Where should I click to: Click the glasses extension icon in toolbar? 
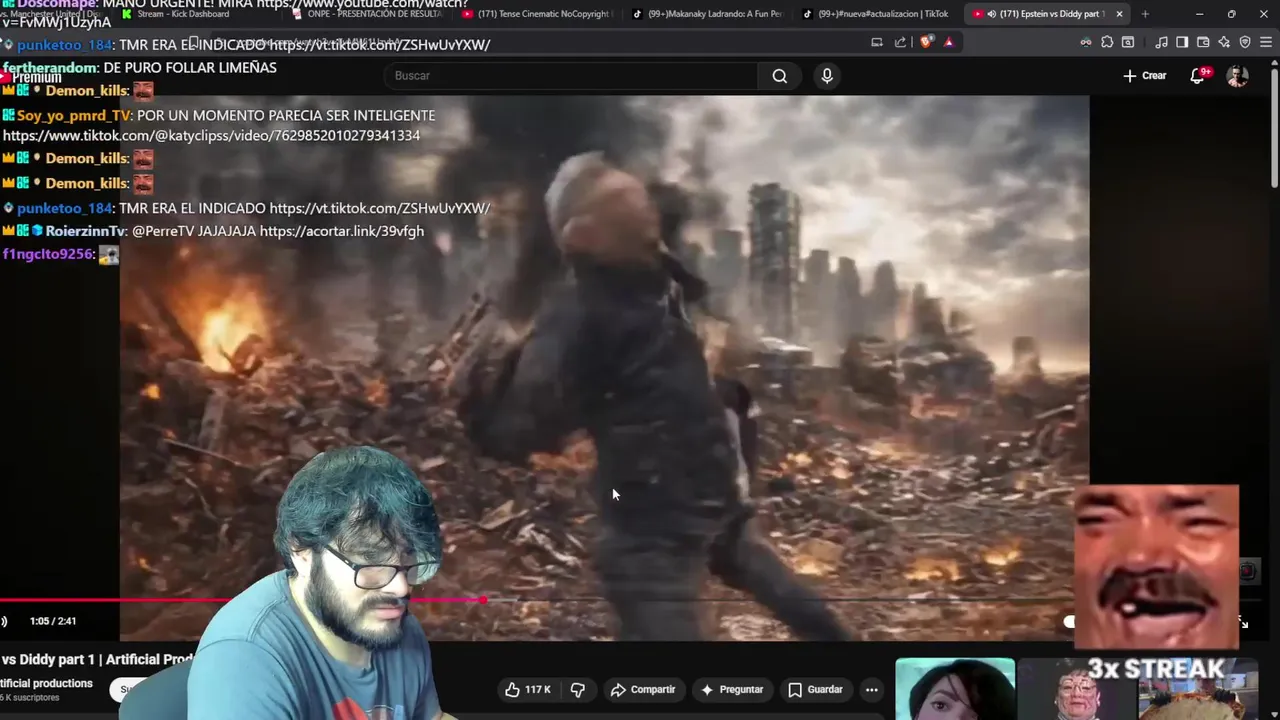click(1086, 42)
